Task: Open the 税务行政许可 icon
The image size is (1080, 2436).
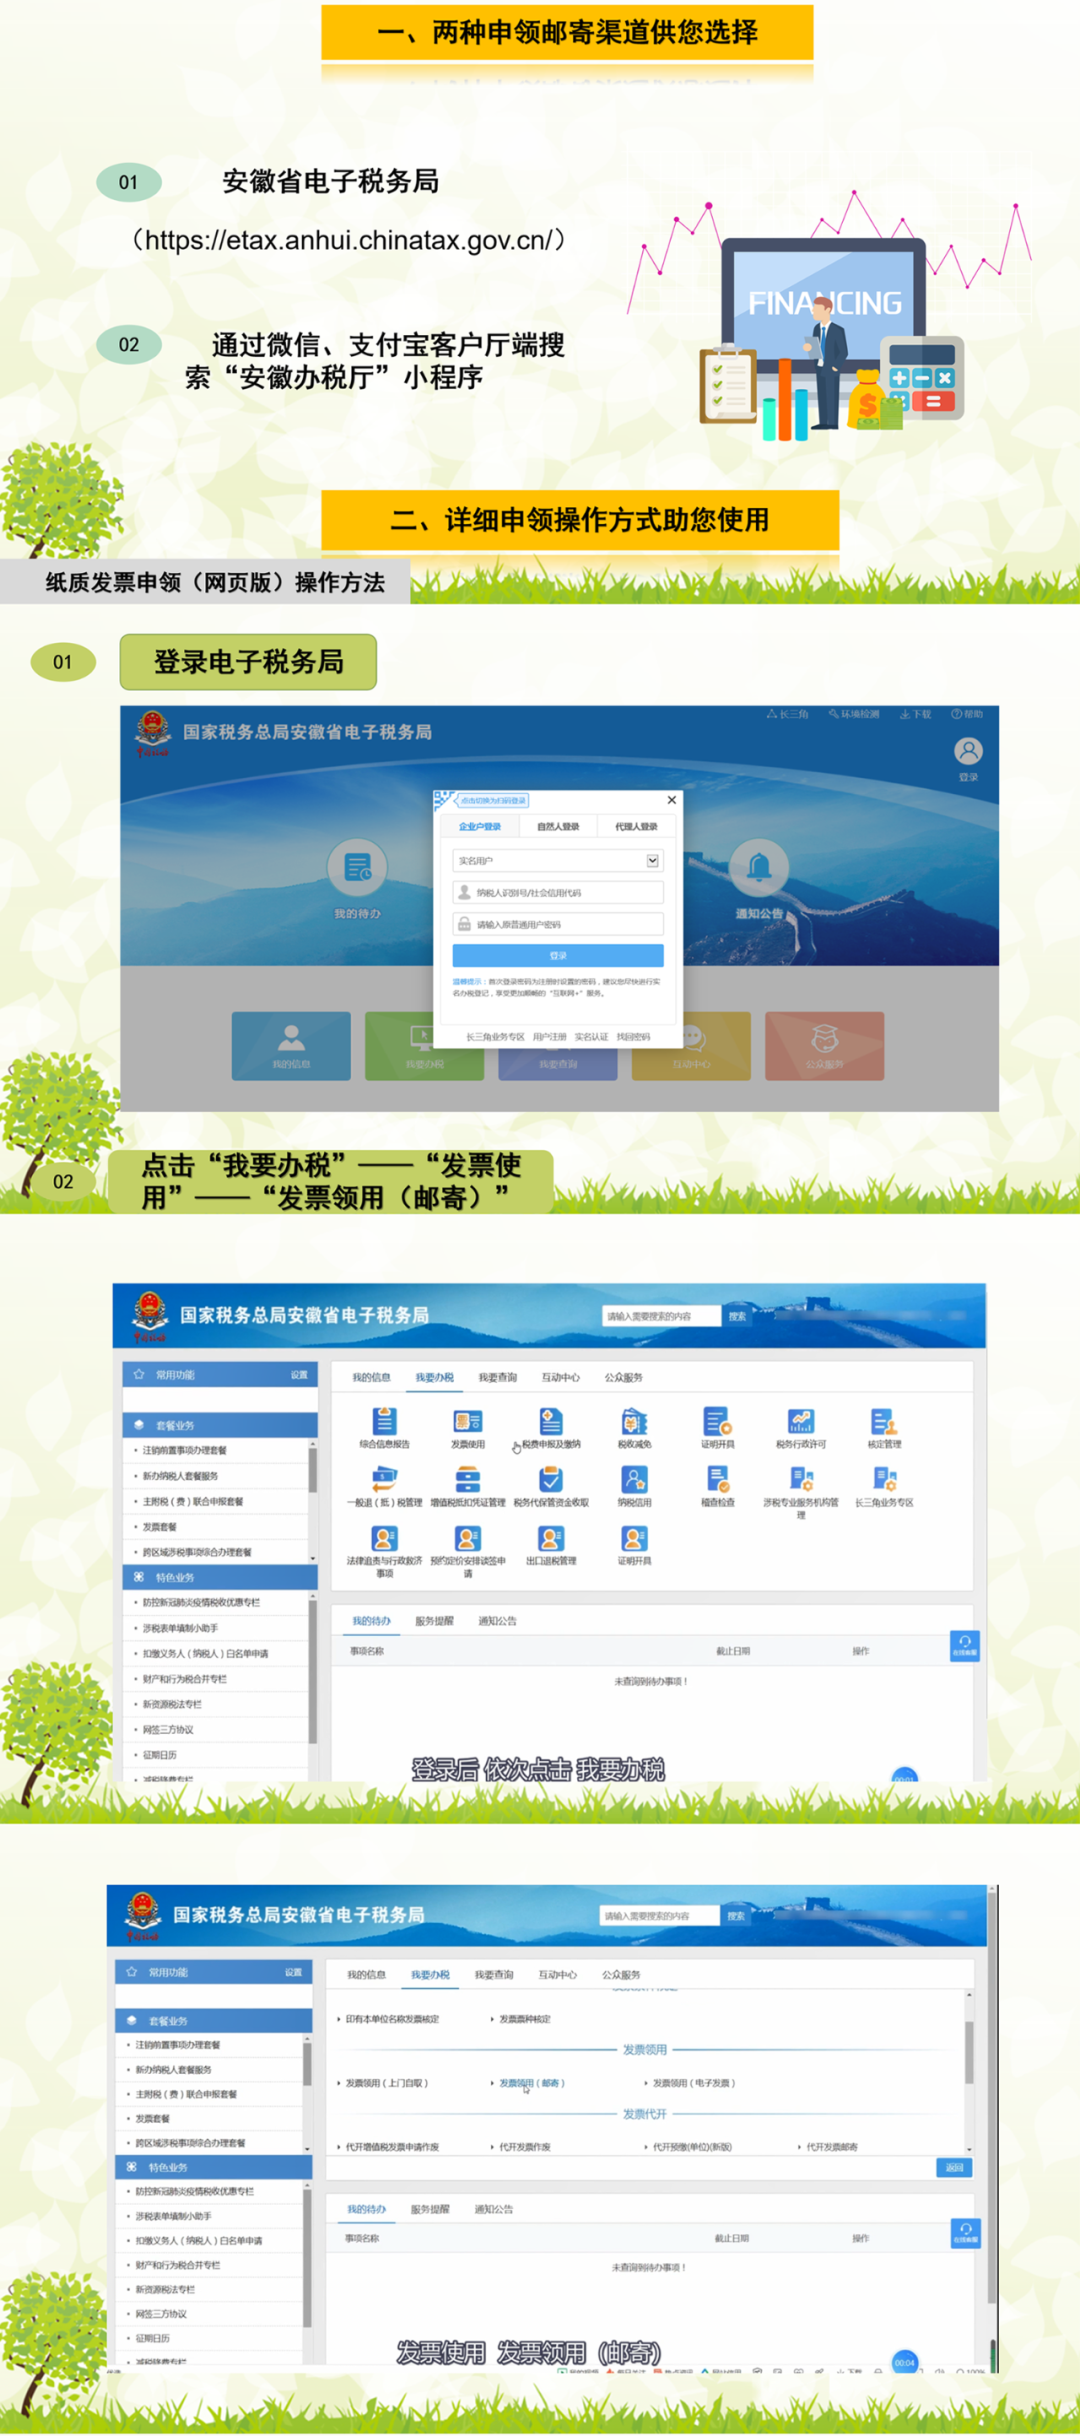Action: [800, 1421]
